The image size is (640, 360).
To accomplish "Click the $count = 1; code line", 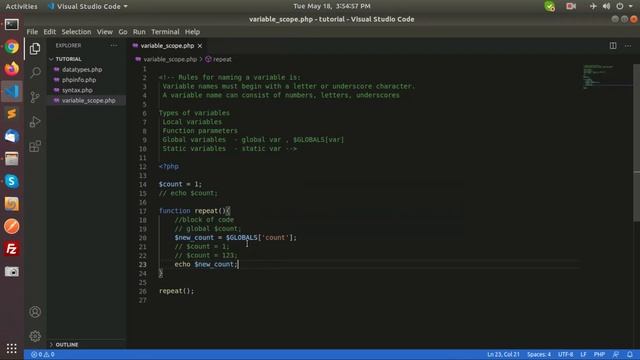I will click(180, 184).
